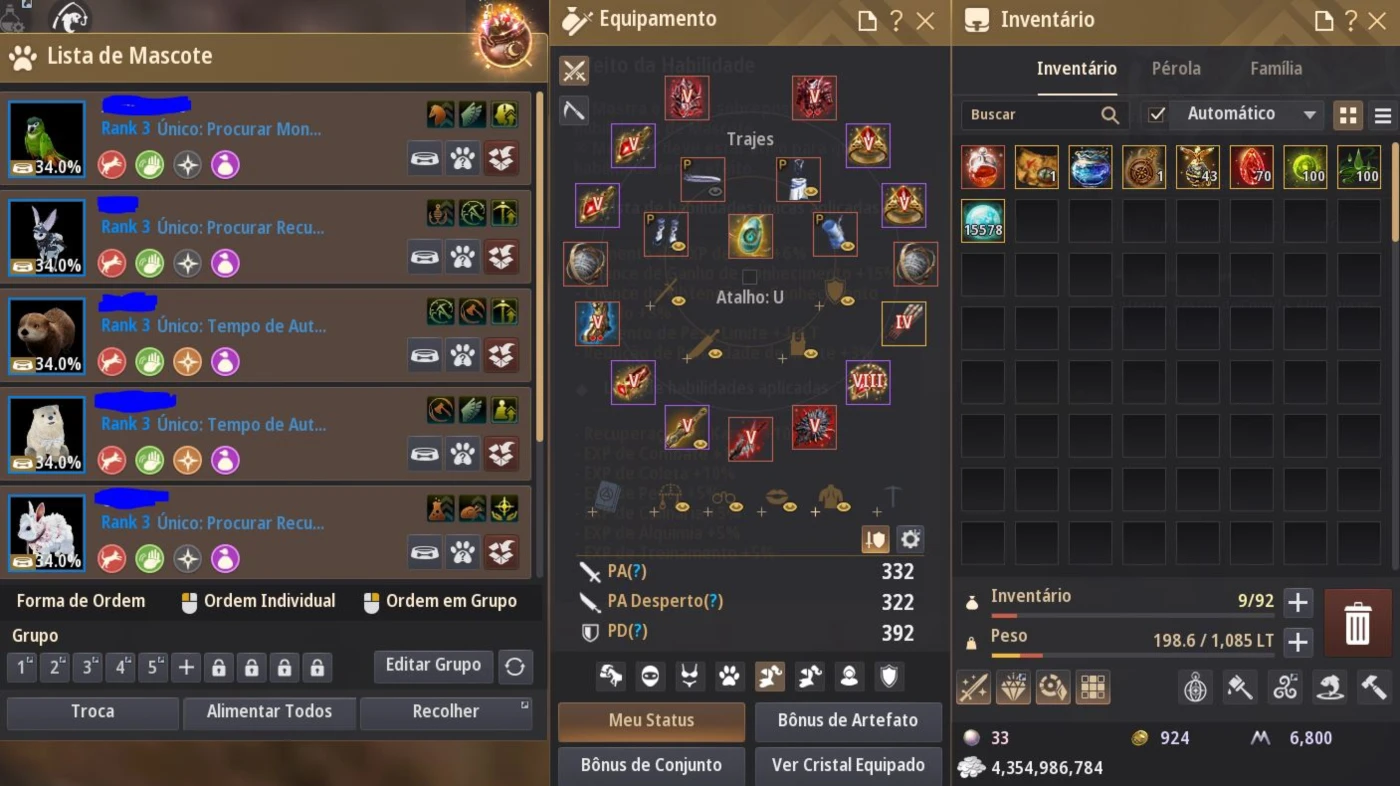Viewport: 1400px width, 786px height.
Task: Click the paw icon on parrot pet row
Action: [x=462, y=158]
